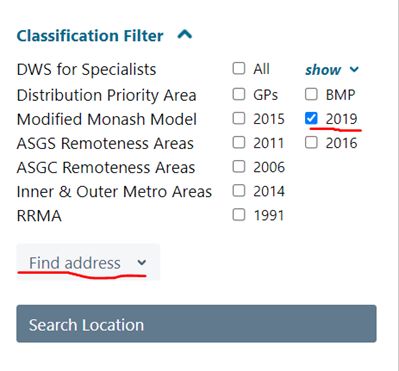Tick the ASGC Remoteness Areas 2006 checkbox
The height and width of the screenshot is (371, 399).
point(239,166)
